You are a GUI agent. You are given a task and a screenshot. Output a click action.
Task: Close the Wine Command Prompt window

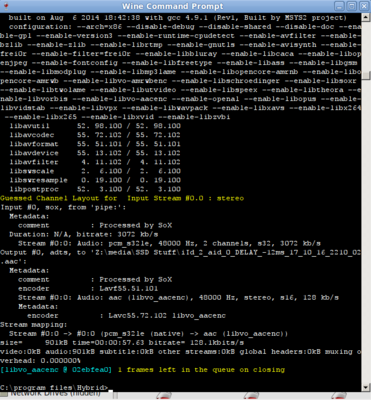(x=363, y=6)
